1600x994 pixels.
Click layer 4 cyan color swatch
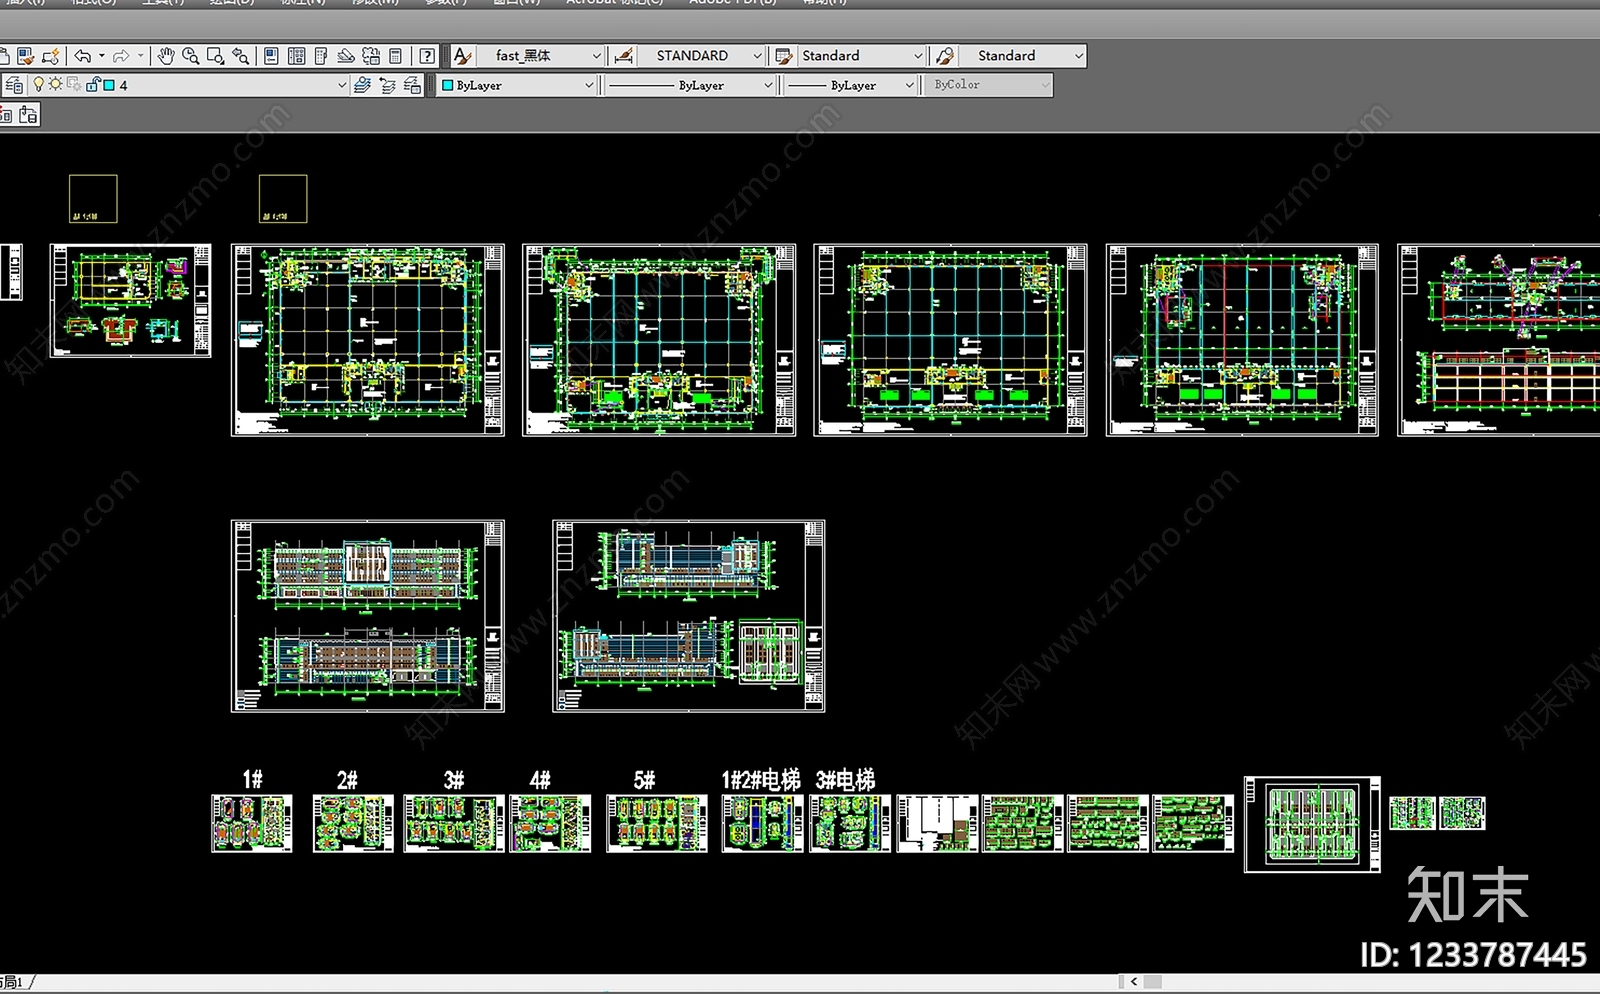click(109, 85)
